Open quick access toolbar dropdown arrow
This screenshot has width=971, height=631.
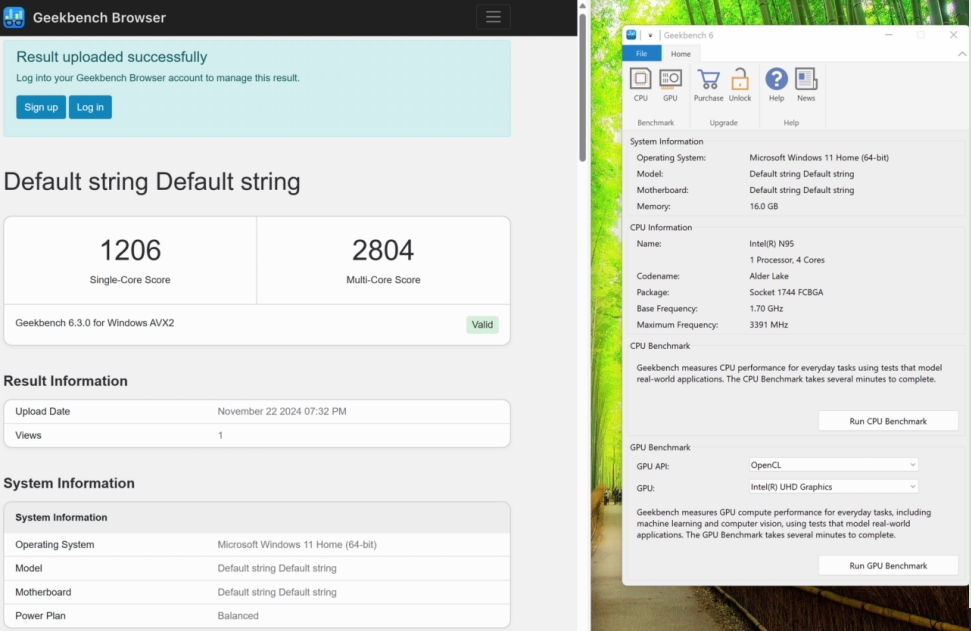click(x=650, y=35)
